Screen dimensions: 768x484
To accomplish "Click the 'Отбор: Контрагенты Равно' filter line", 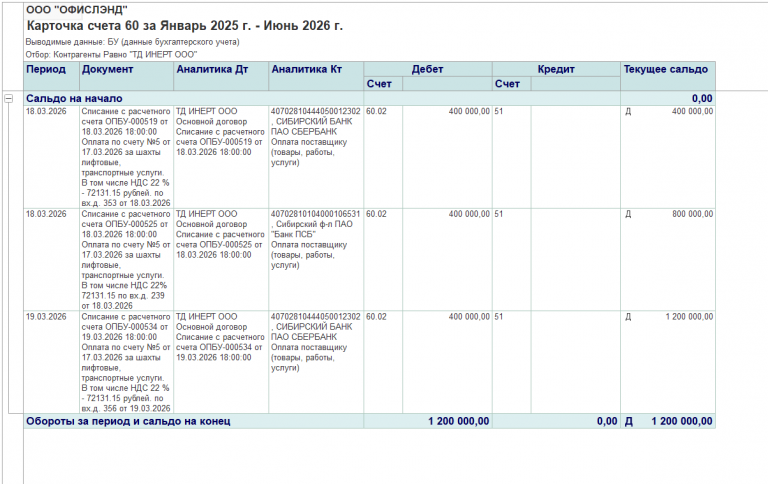I will click(x=111, y=54).
